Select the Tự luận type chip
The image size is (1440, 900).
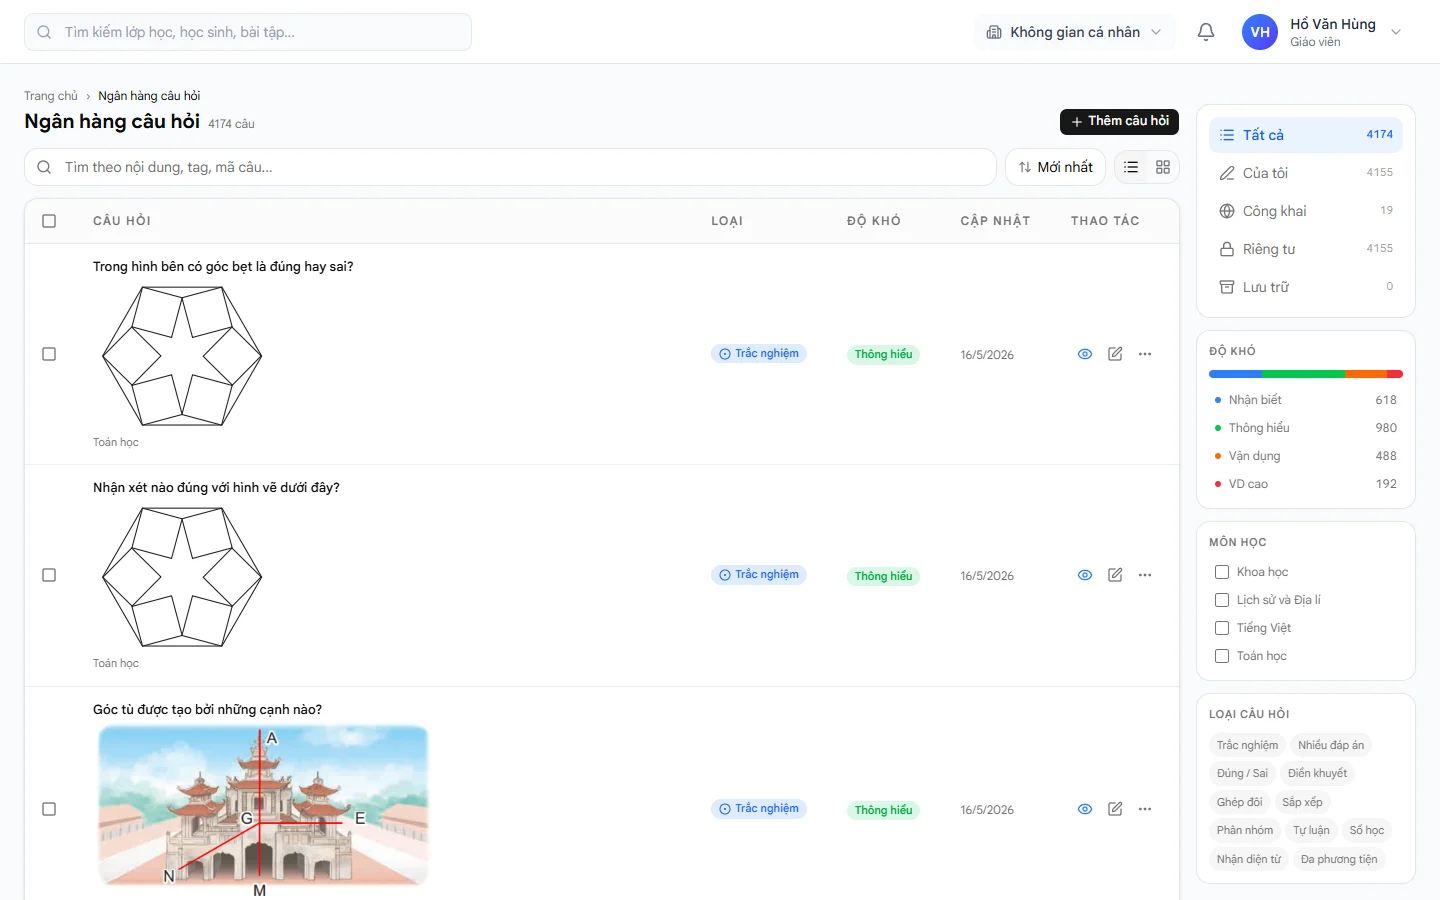(1311, 830)
